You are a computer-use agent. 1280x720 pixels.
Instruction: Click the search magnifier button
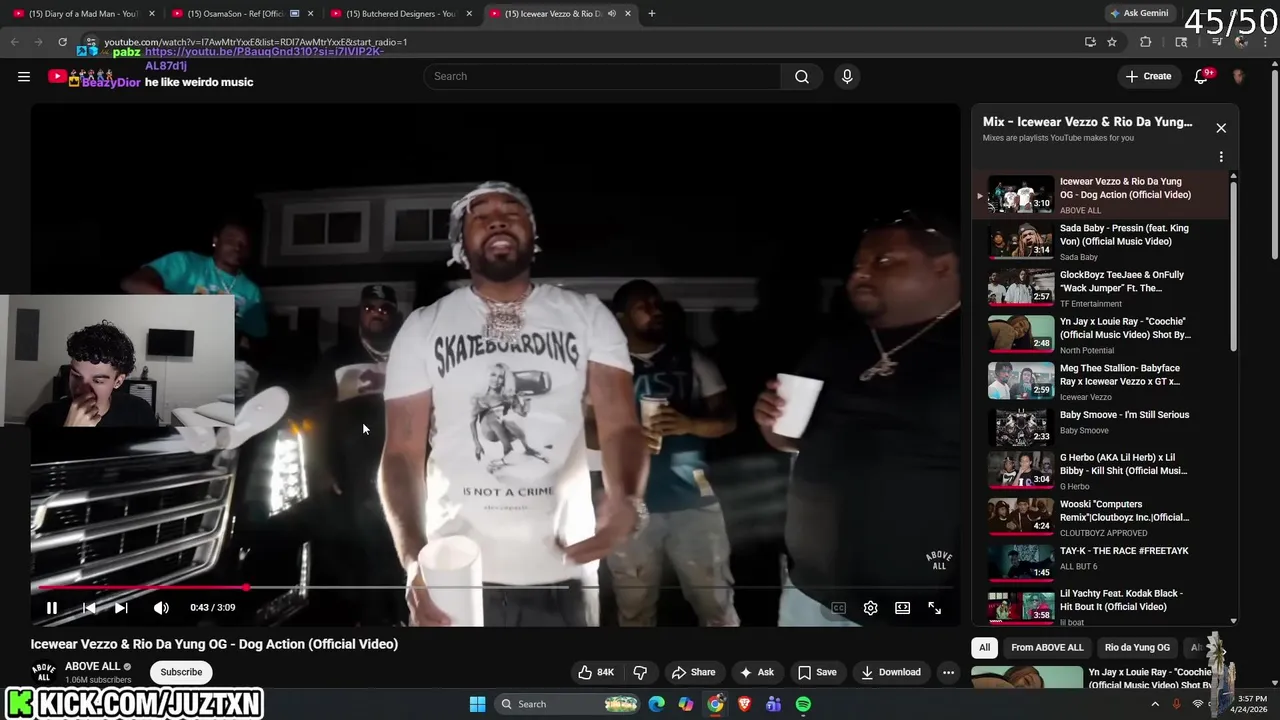[x=802, y=76]
